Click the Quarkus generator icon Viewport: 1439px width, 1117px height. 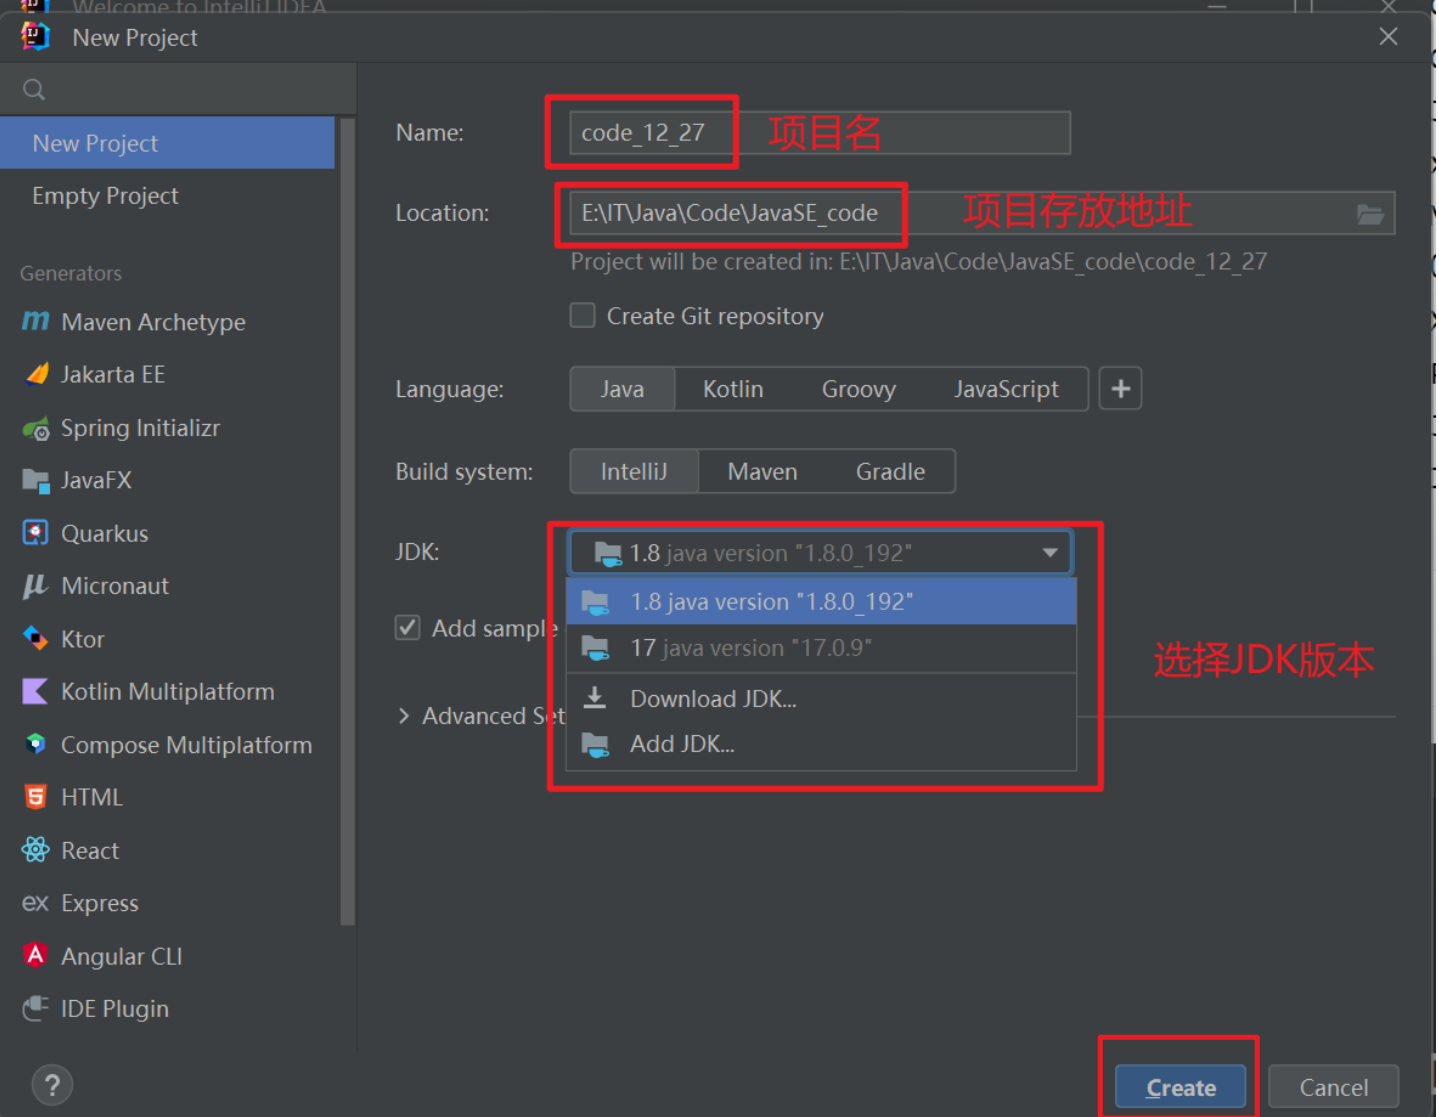click(x=36, y=533)
